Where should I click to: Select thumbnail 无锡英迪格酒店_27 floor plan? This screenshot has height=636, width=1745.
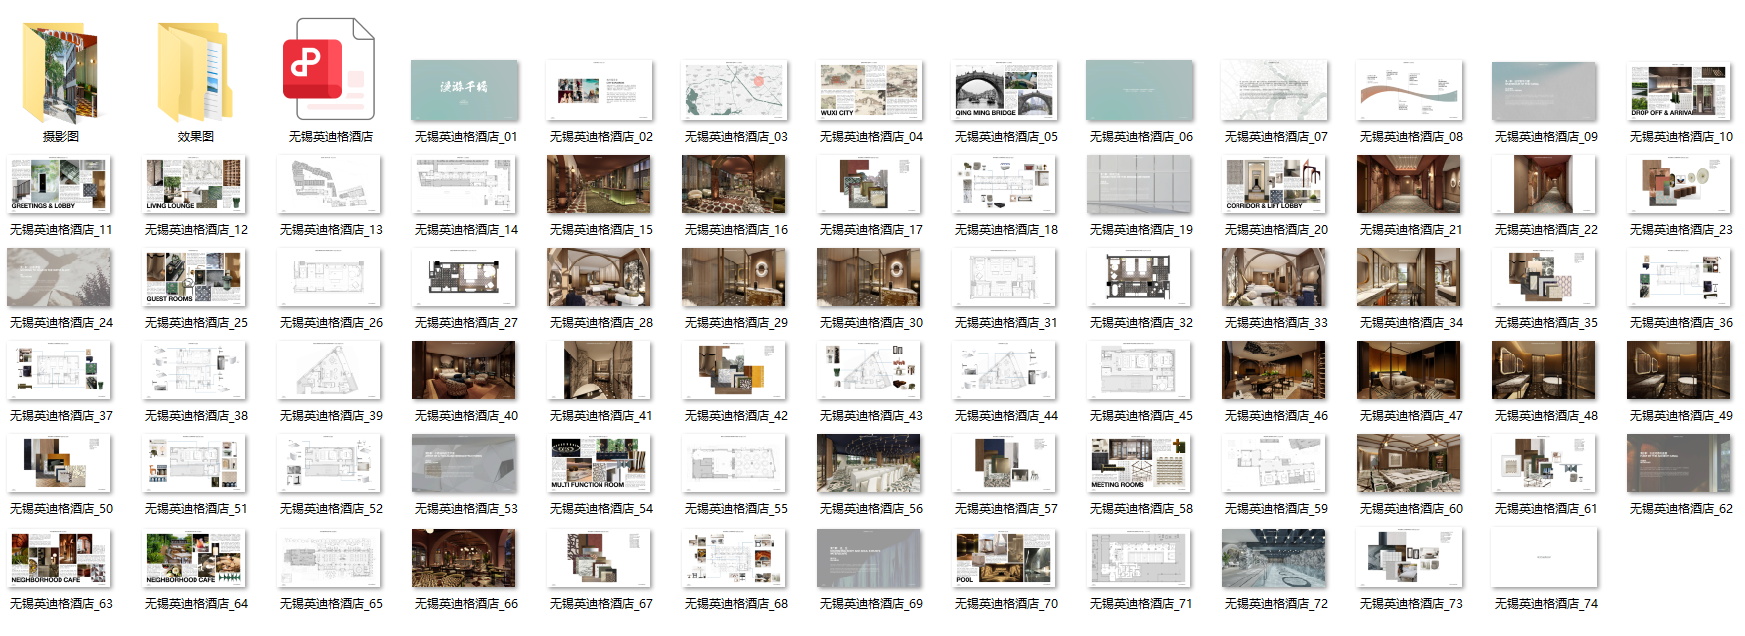(465, 277)
